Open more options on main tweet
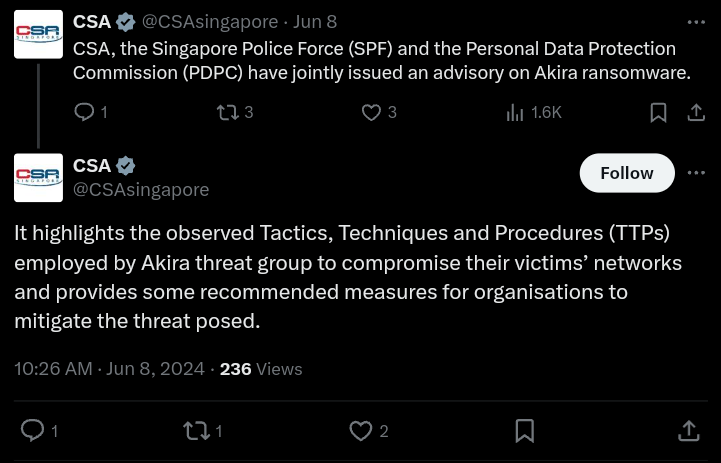Screen dimensions: 721x463 tap(696, 173)
